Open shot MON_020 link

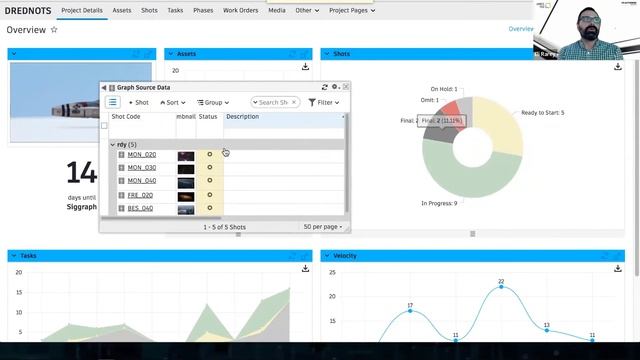coord(142,155)
